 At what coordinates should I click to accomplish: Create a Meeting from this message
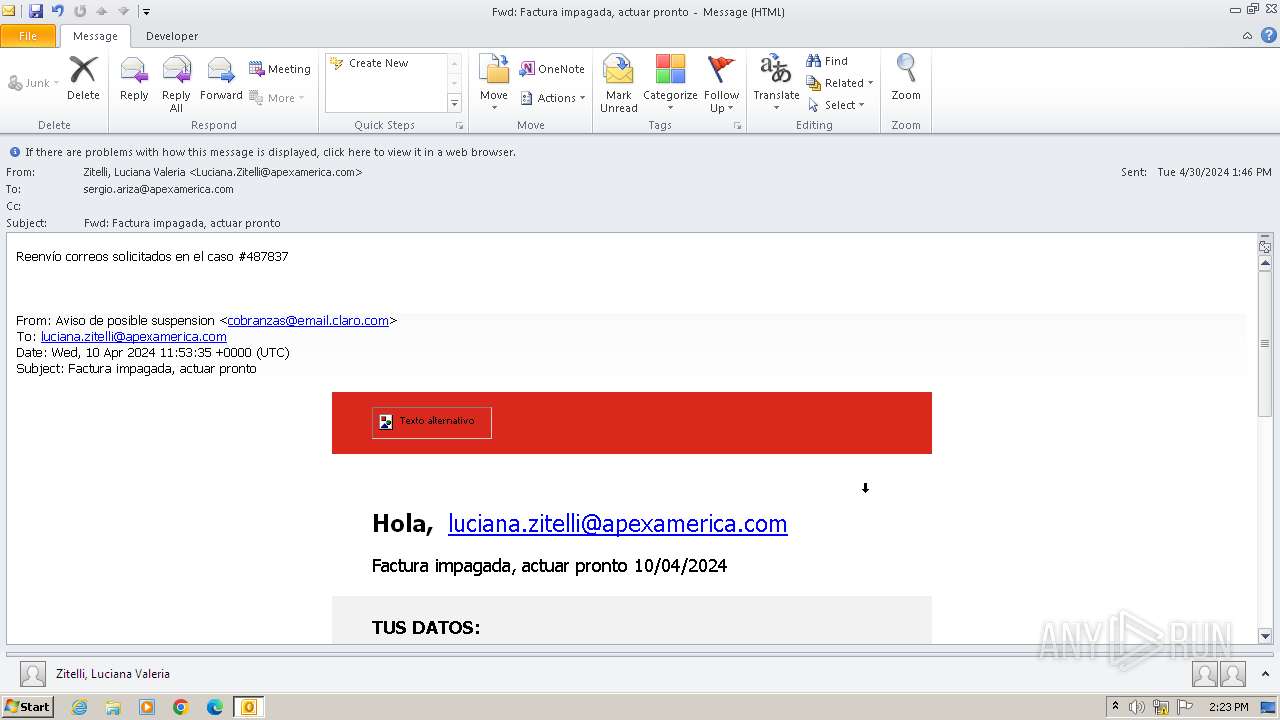[x=280, y=69]
